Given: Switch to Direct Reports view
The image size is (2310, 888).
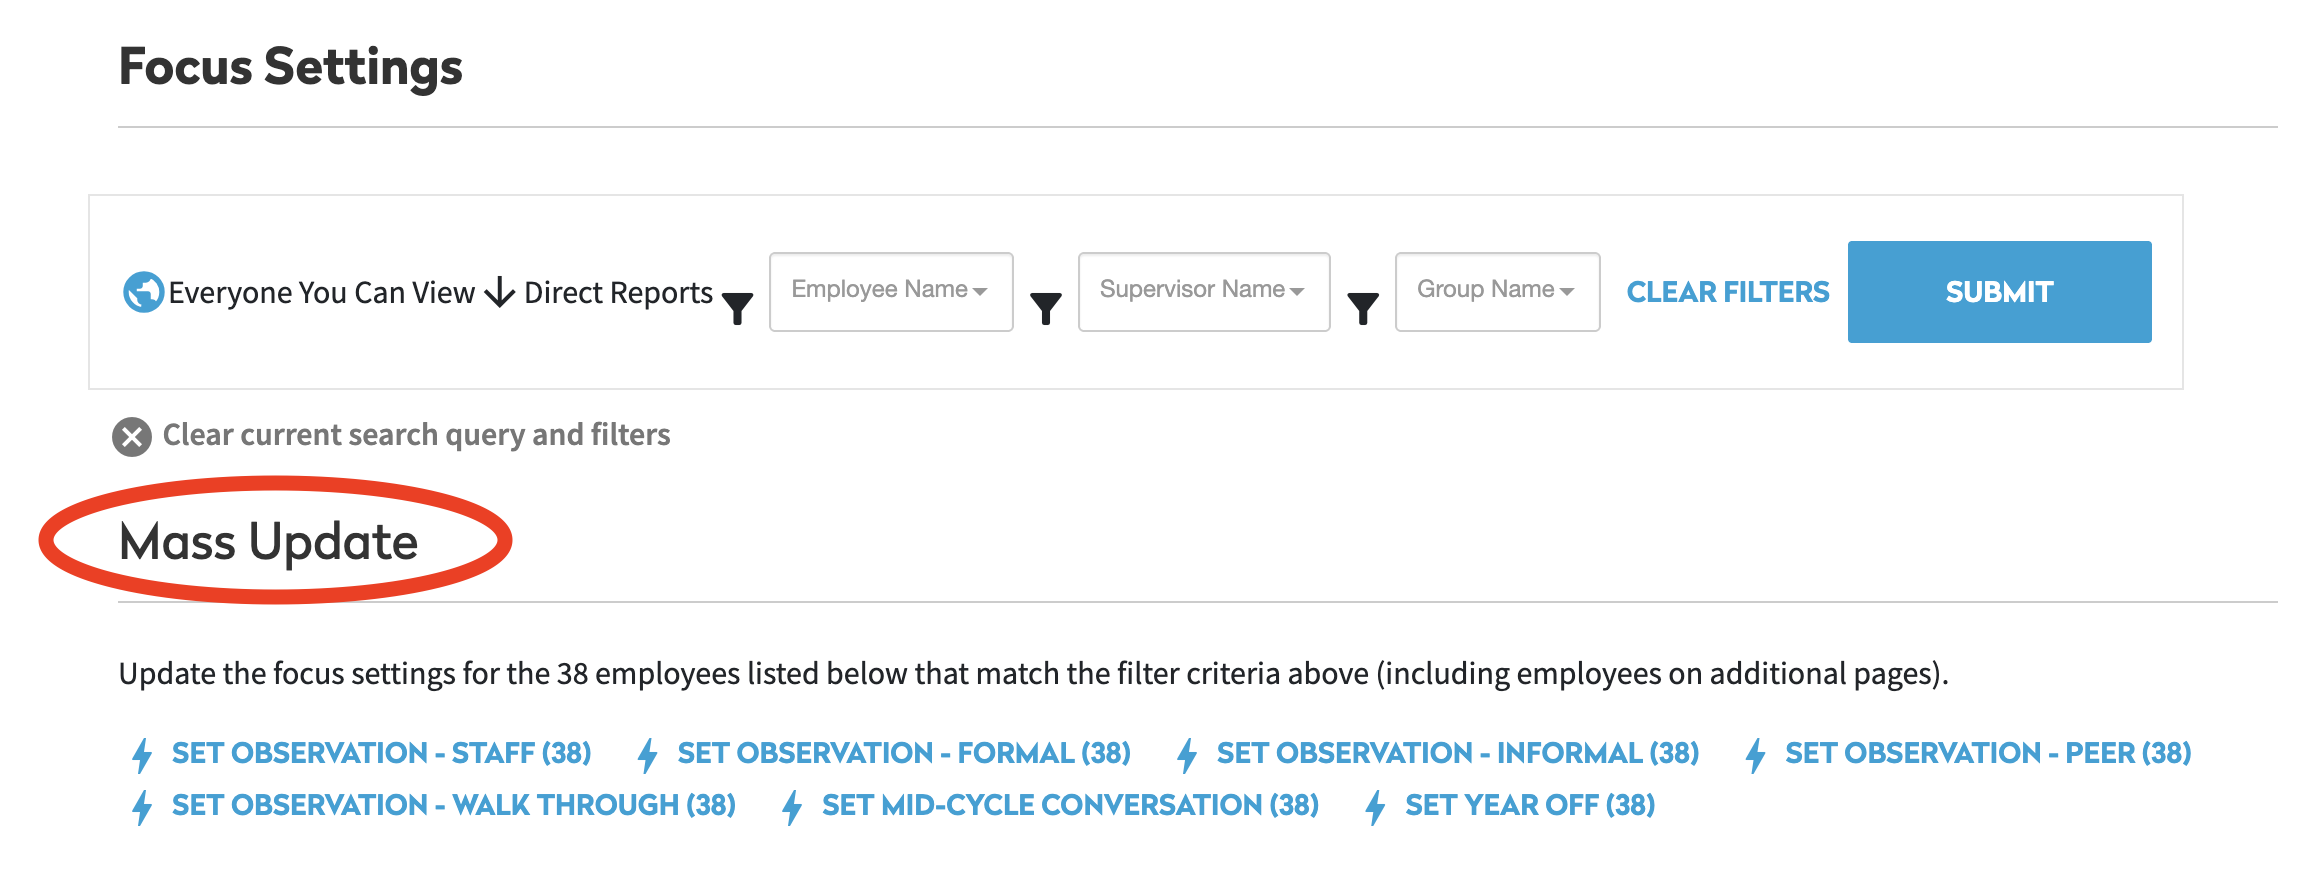Looking at the screenshot, I should 618,293.
